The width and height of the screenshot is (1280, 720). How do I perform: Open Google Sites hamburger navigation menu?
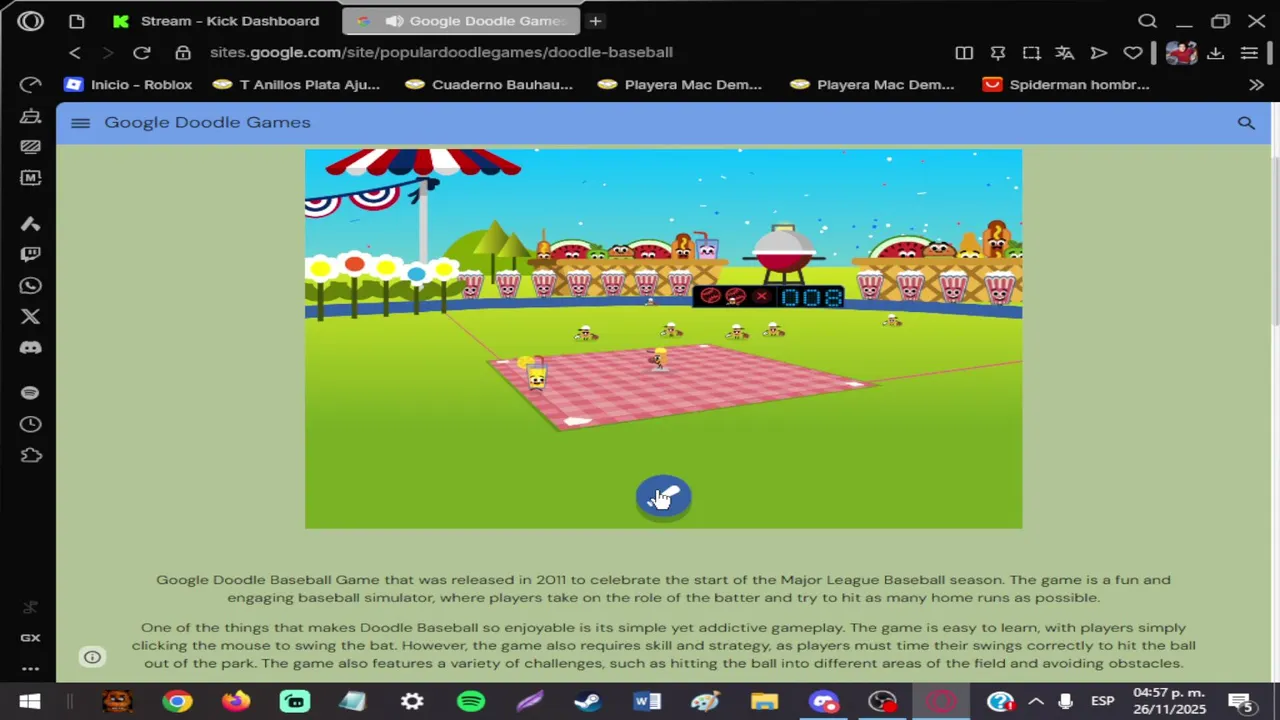pyautogui.click(x=81, y=123)
